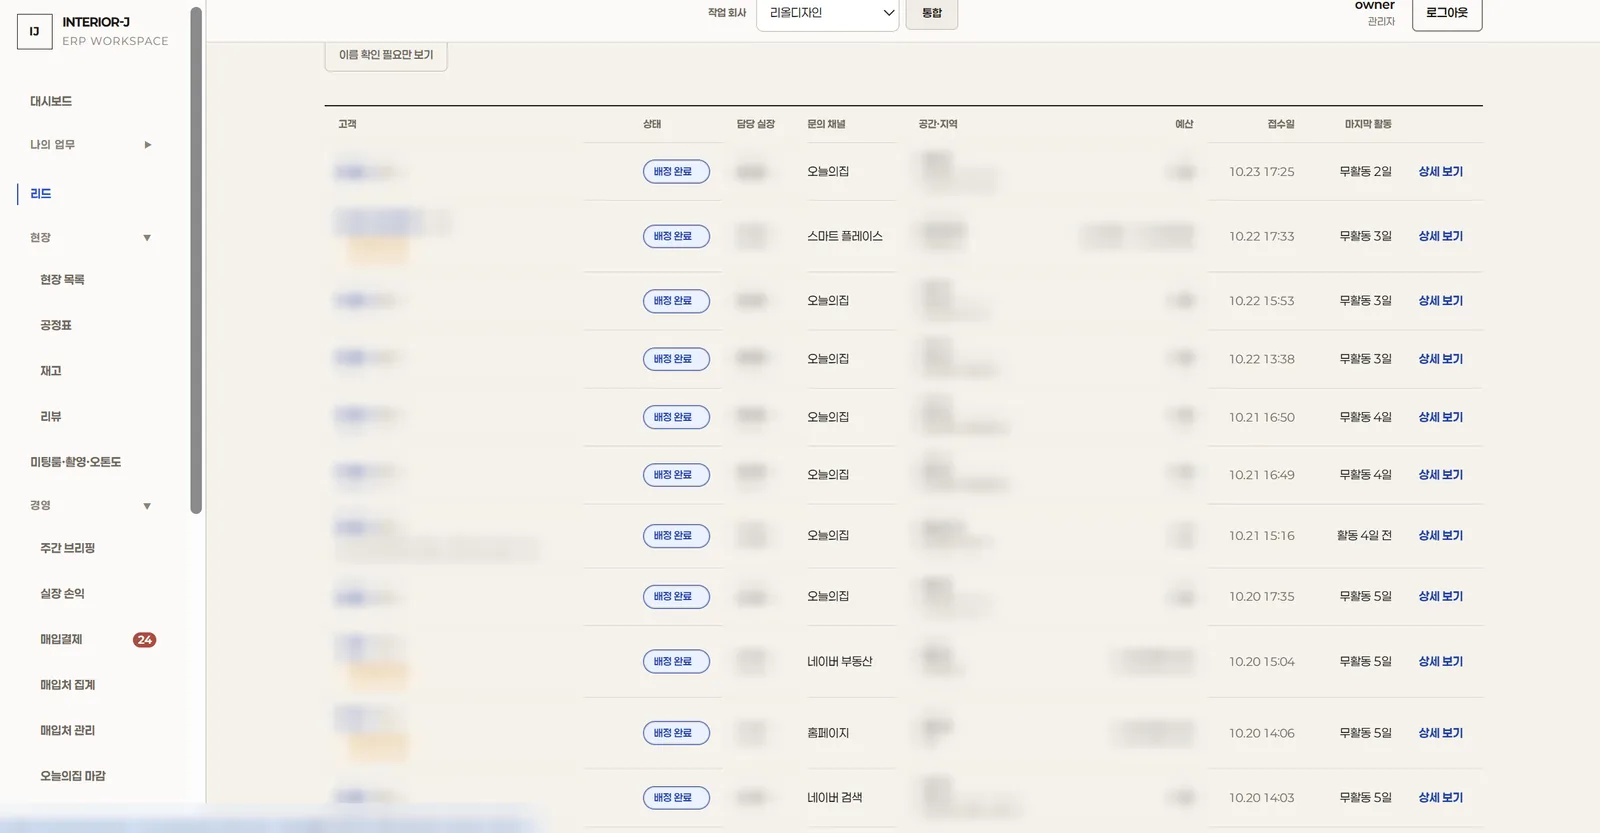The height and width of the screenshot is (833, 1600).
Task: Click the 24 badge beside 매입결제
Action: 145,640
